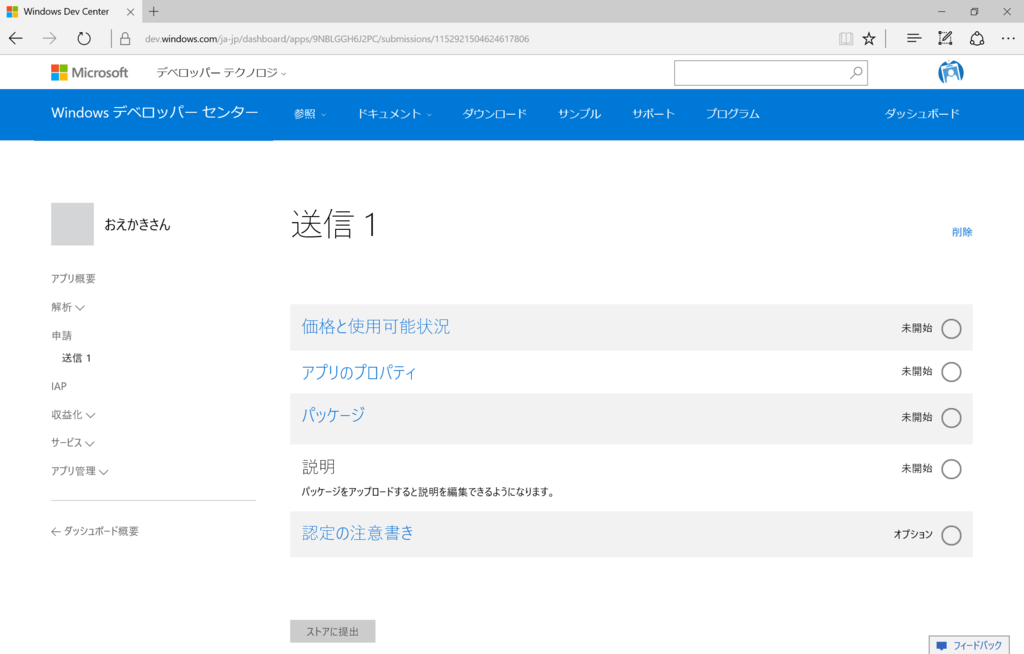Image resolution: width=1024 pixels, height=654 pixels.
Task: Open 価格と使用可能状況 section
Action: (376, 327)
